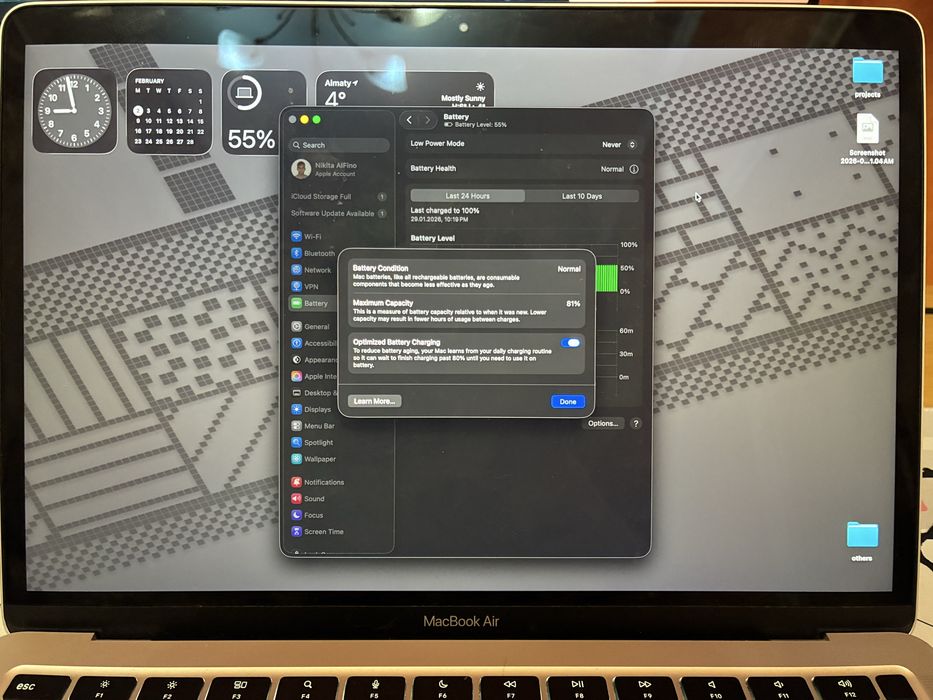
Task: Open the VPN sidebar item
Action: (305, 286)
